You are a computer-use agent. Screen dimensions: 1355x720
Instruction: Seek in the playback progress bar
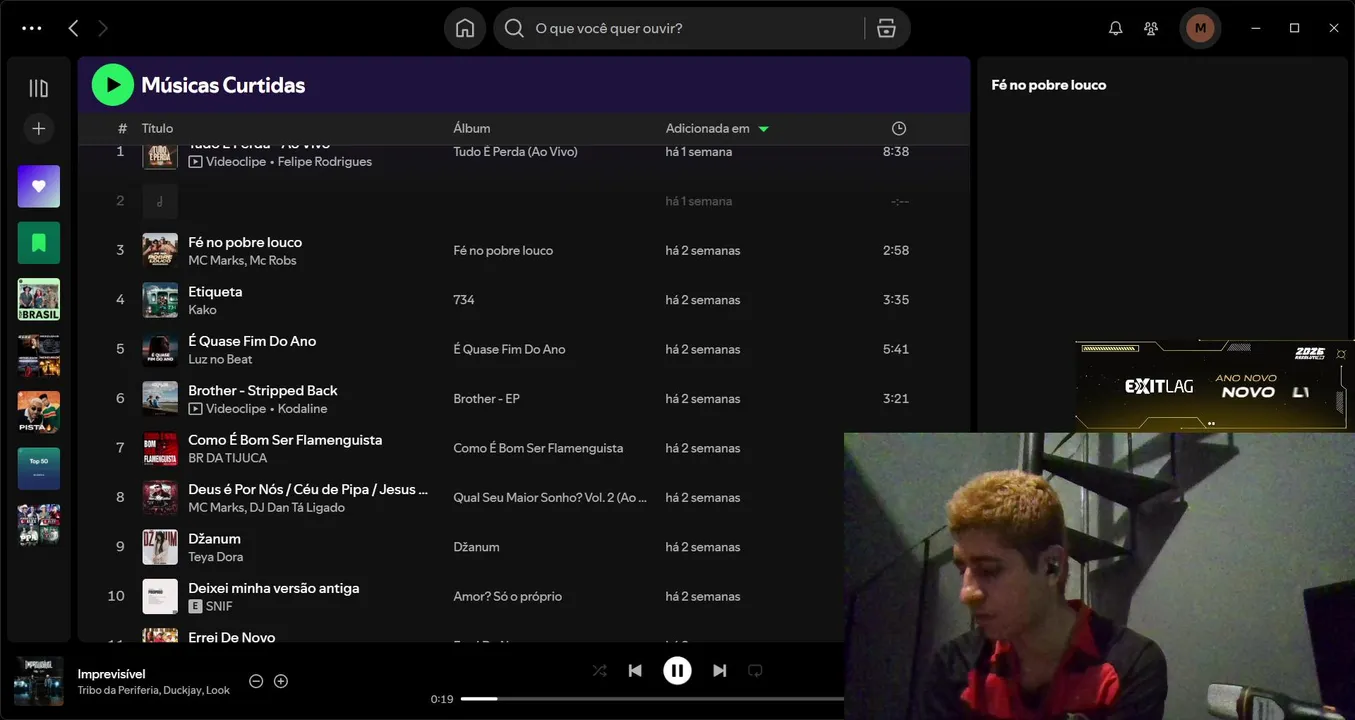click(x=652, y=699)
